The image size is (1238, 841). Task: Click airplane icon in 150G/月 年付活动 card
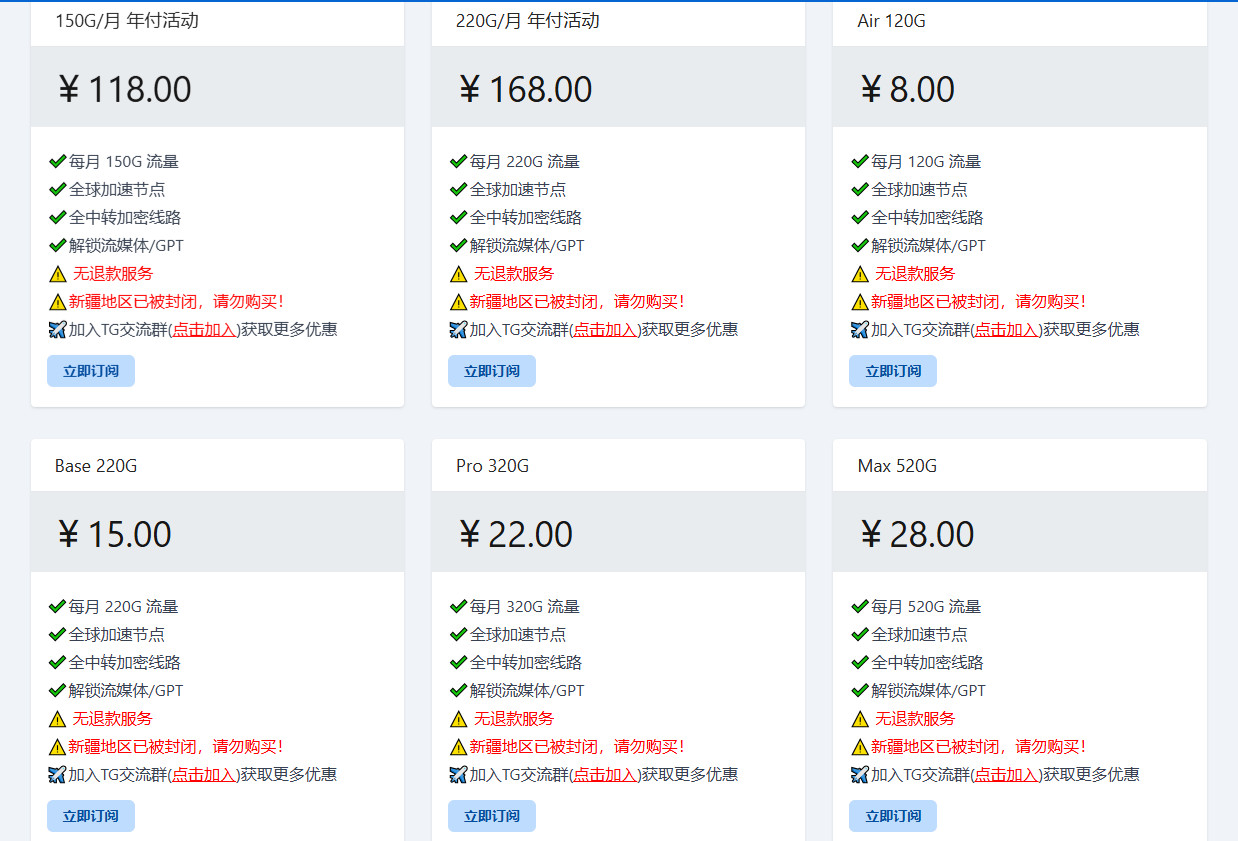coord(57,330)
